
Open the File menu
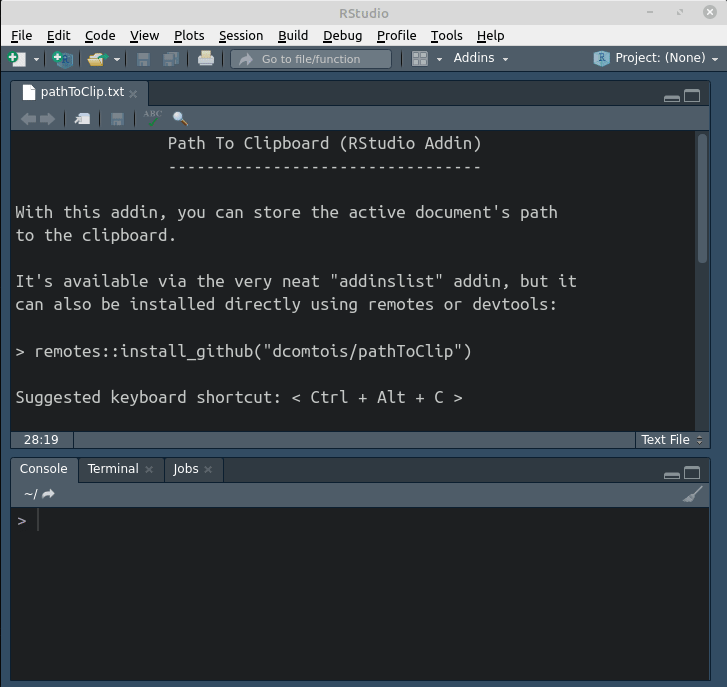[x=21, y=36]
